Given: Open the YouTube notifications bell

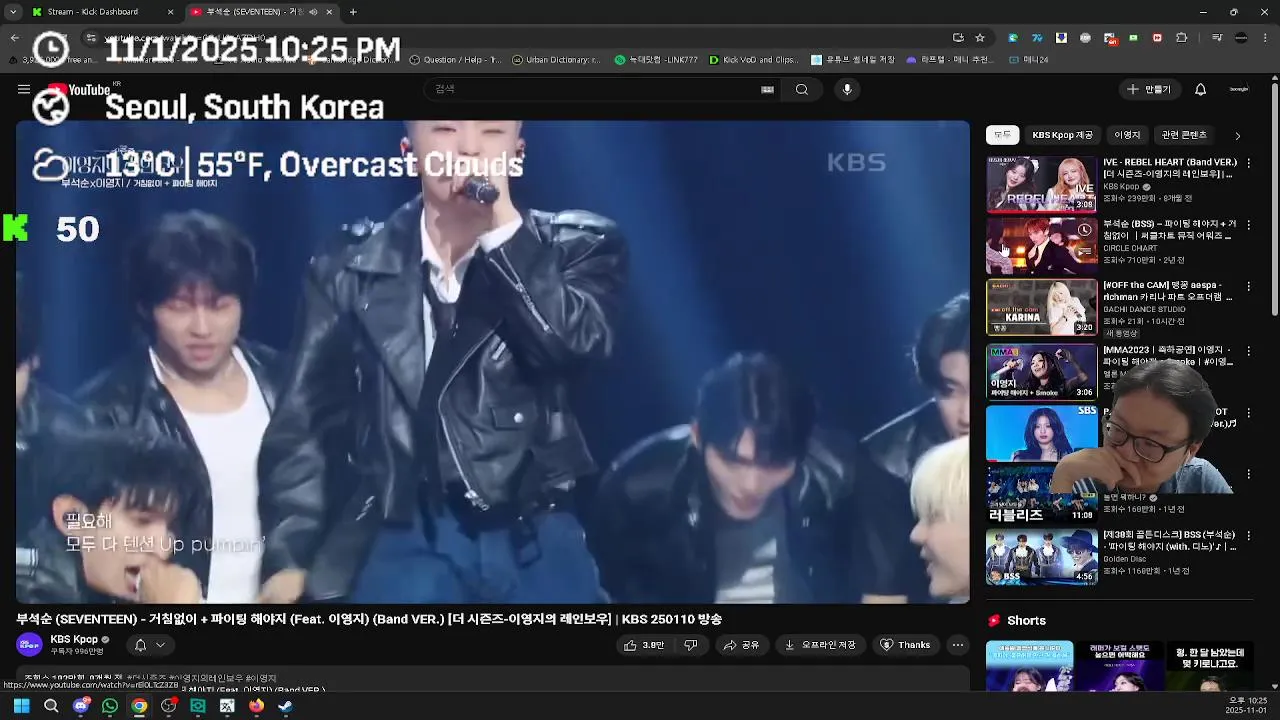Looking at the screenshot, I should (x=1200, y=89).
